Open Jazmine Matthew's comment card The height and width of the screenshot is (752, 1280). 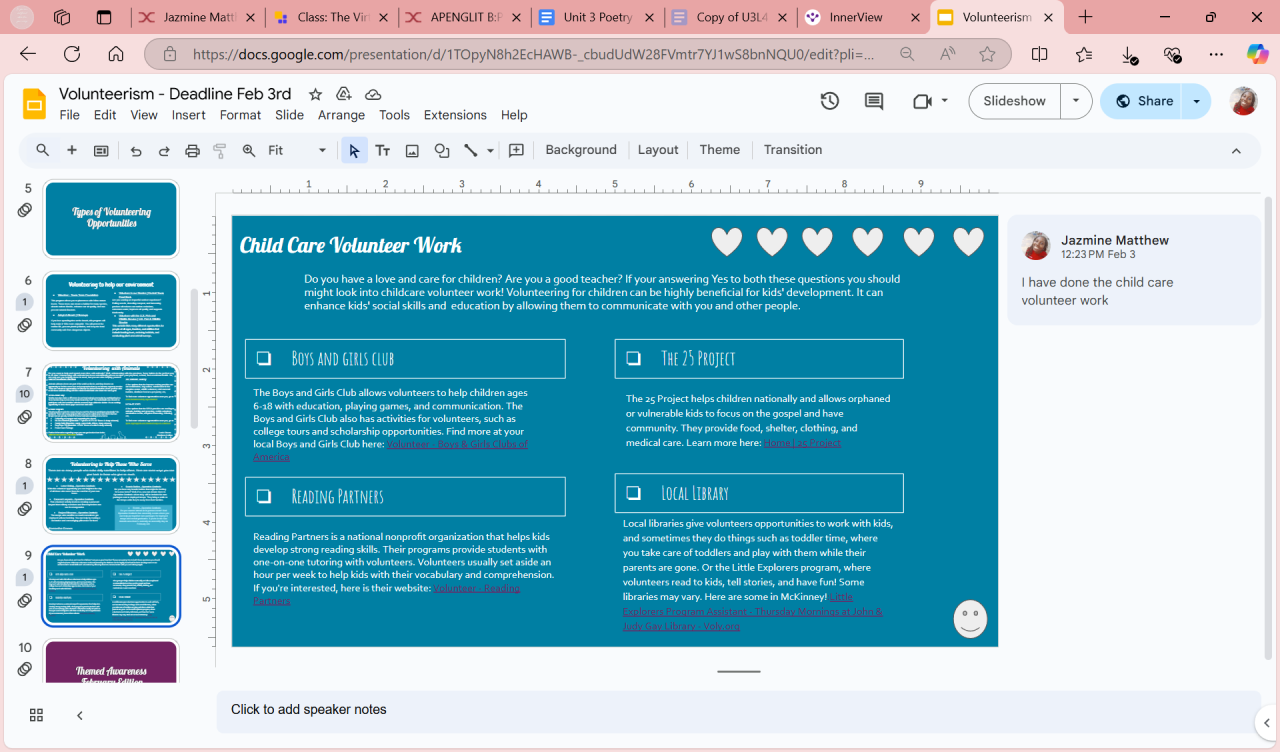(x=1134, y=270)
